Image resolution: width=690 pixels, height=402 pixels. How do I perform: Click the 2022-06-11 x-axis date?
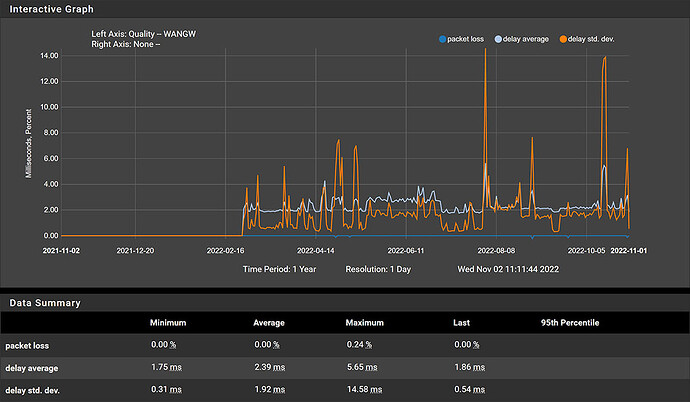tap(406, 251)
